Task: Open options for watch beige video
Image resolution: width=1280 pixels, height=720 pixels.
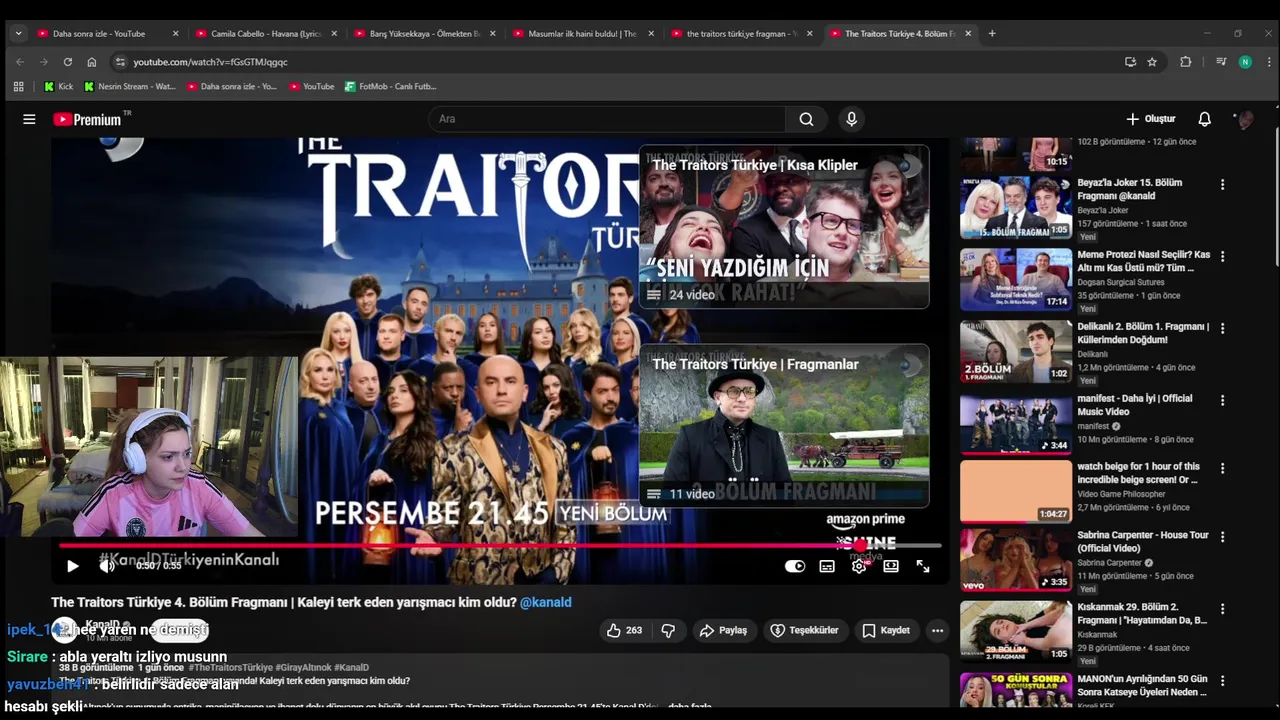Action: click(1222, 468)
